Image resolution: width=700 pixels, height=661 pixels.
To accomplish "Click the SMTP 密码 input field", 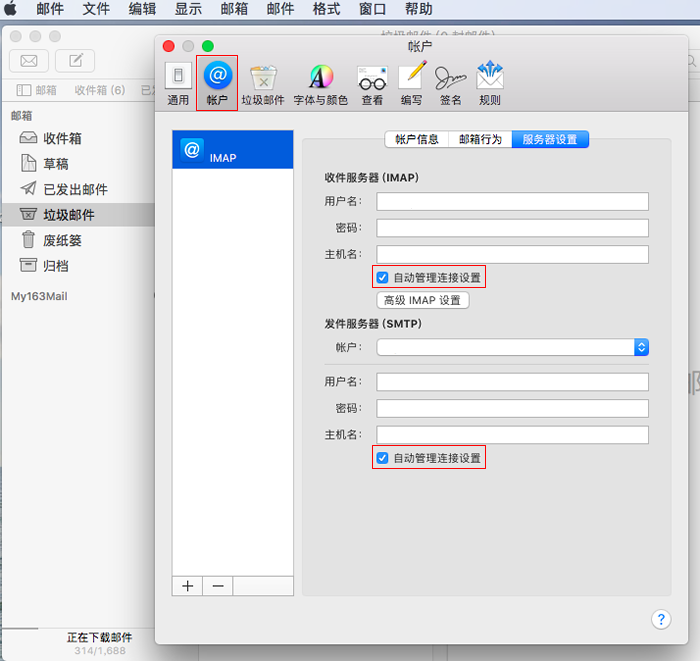I will point(512,408).
